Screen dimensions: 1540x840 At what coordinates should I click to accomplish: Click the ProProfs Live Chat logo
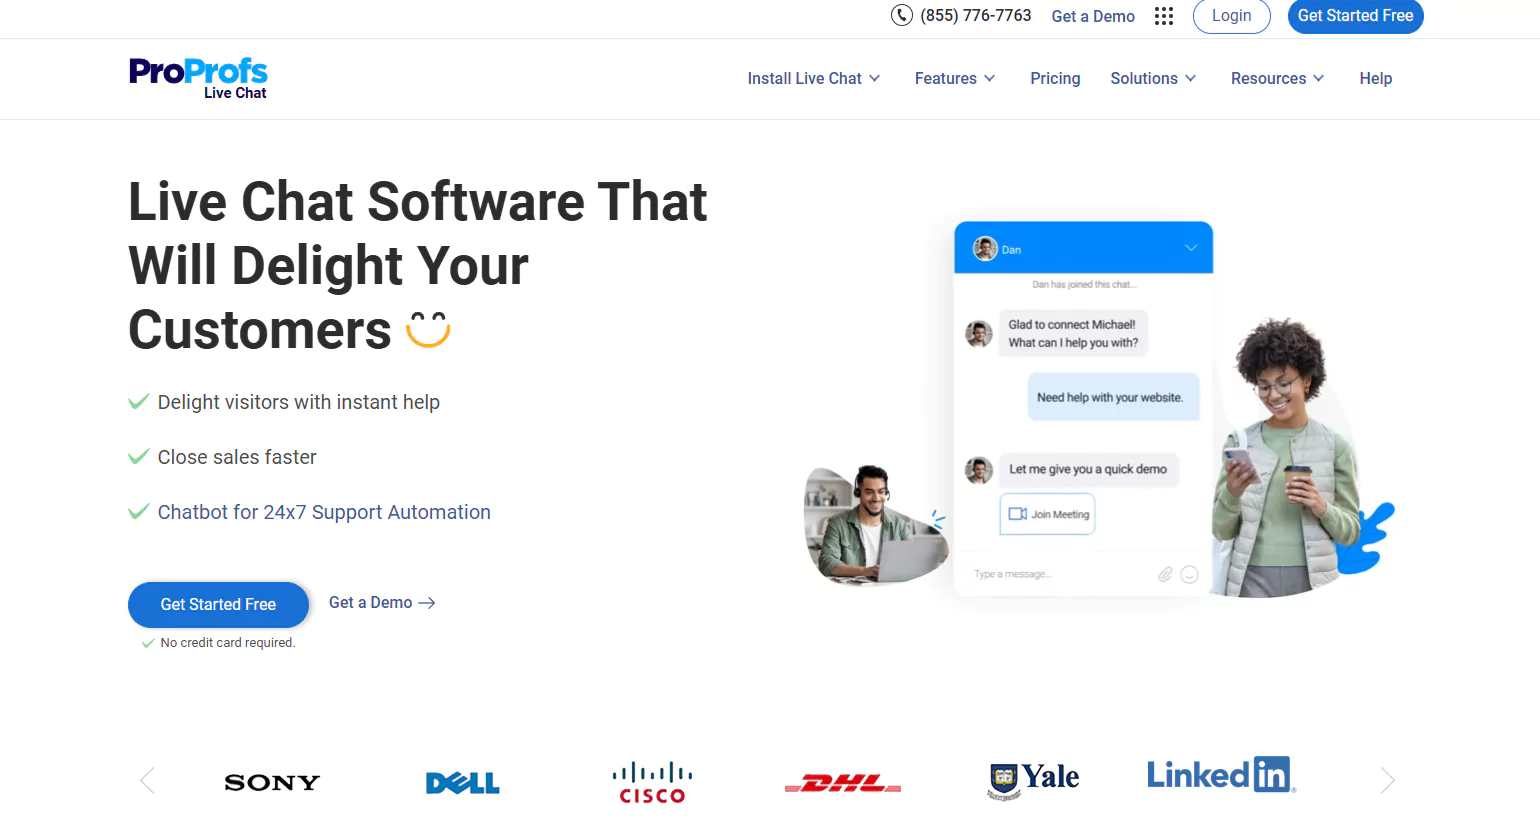tap(198, 78)
